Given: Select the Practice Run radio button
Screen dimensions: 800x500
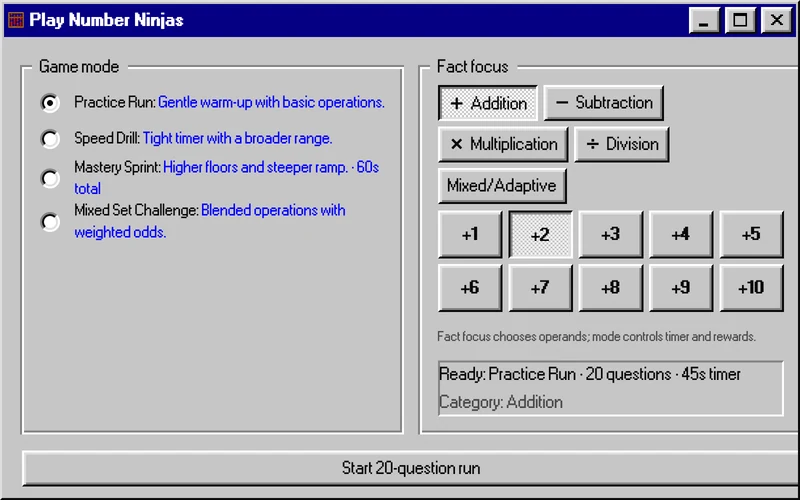Looking at the screenshot, I should (50, 103).
